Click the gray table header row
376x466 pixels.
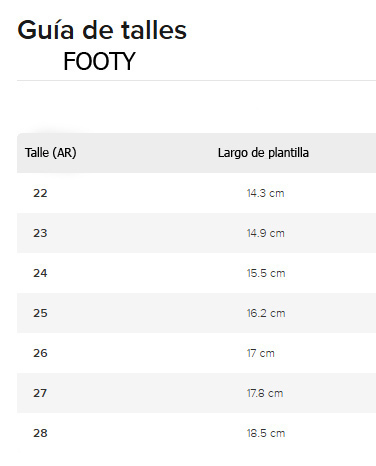click(196, 153)
